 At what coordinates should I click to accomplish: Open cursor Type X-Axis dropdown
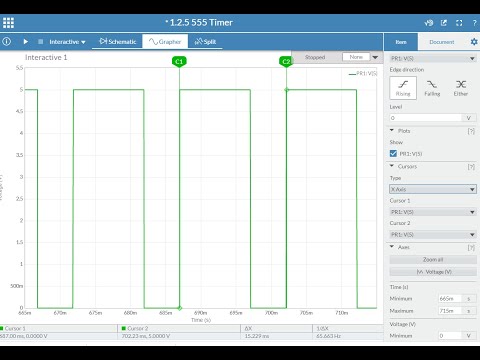tap(433, 189)
